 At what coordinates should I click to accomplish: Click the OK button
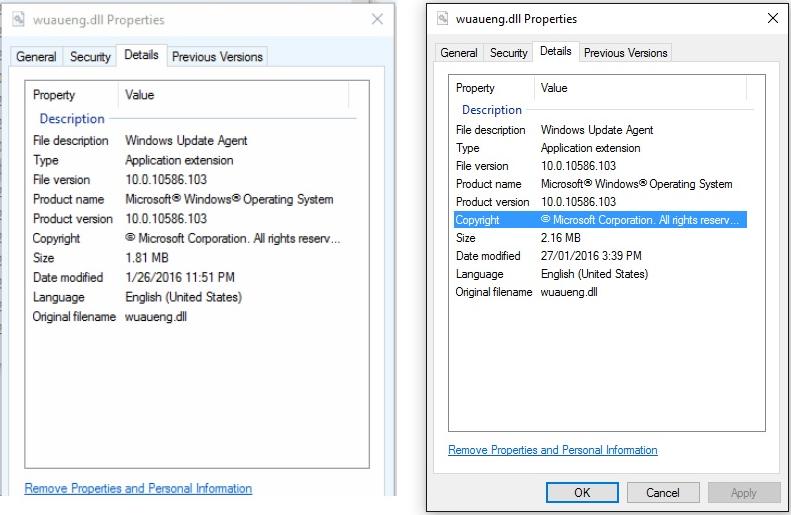(x=582, y=493)
